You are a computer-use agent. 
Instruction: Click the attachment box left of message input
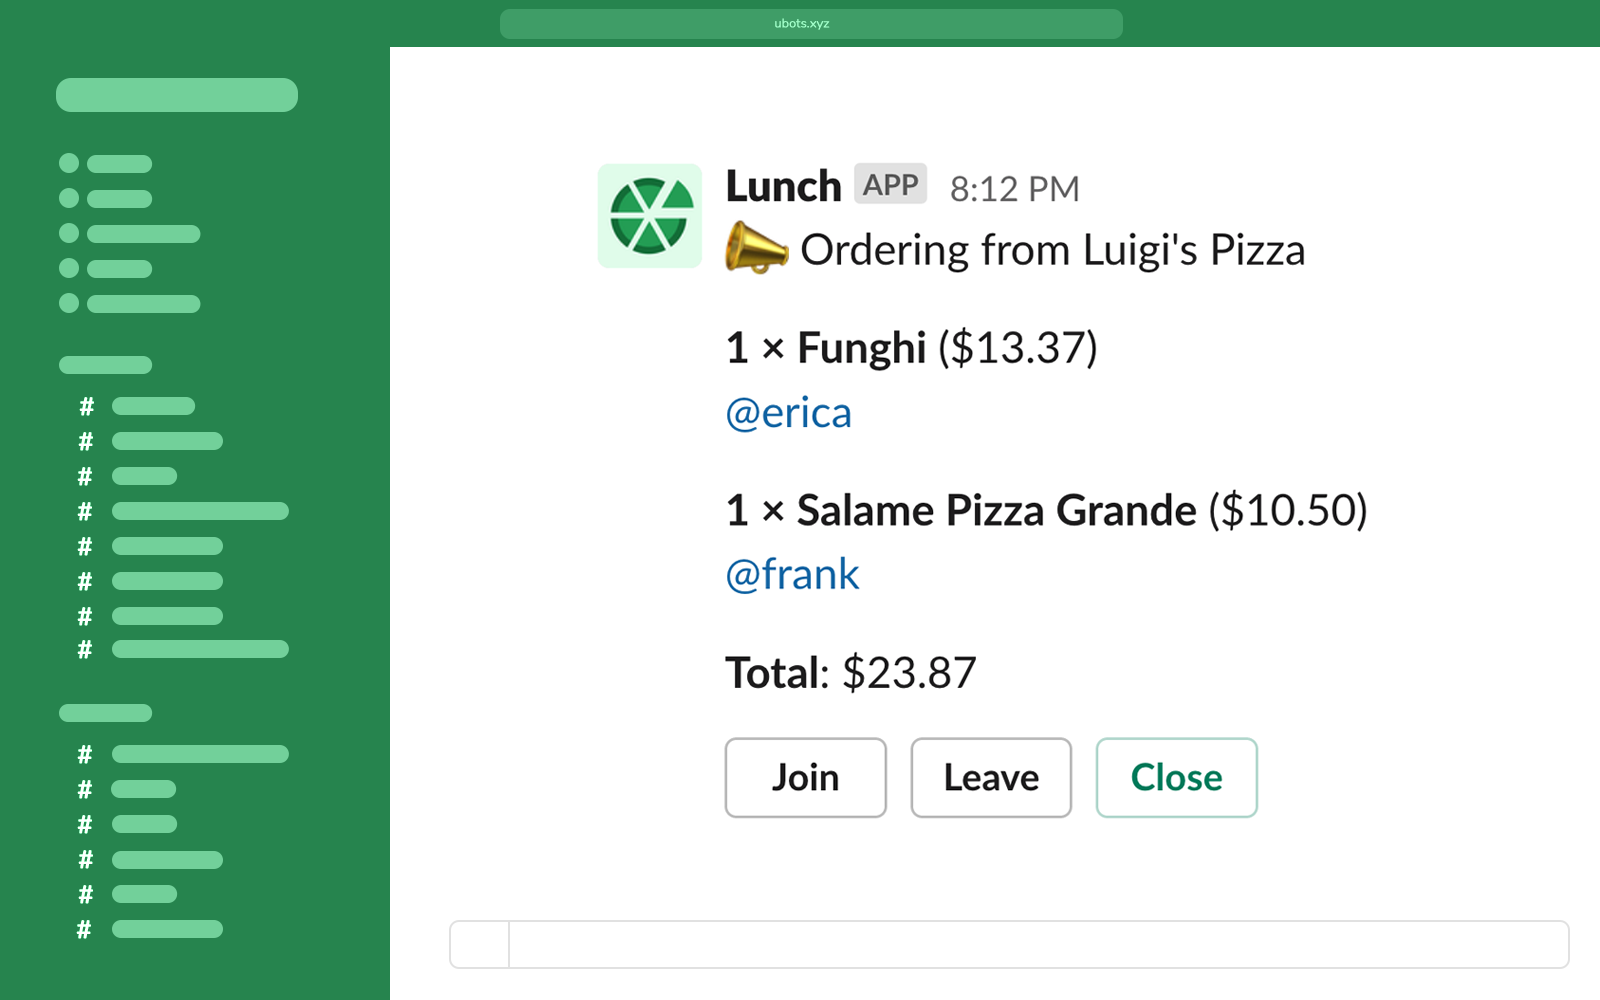[x=480, y=944]
